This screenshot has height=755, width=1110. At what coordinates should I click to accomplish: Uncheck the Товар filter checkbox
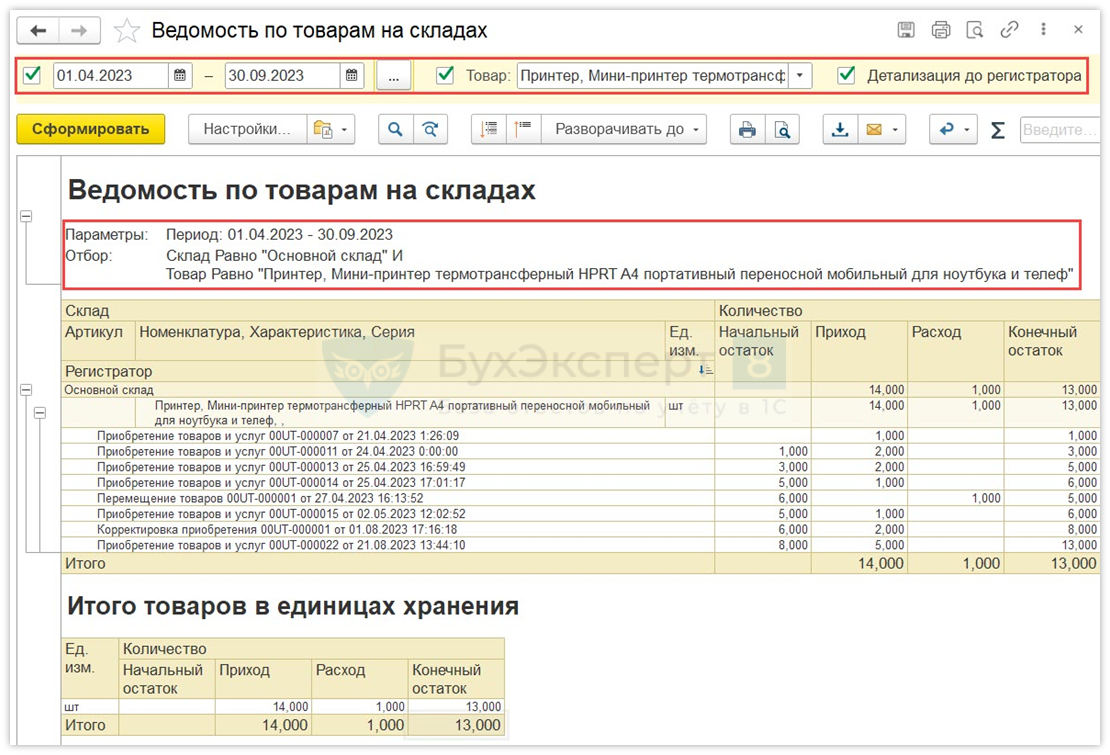coord(446,75)
